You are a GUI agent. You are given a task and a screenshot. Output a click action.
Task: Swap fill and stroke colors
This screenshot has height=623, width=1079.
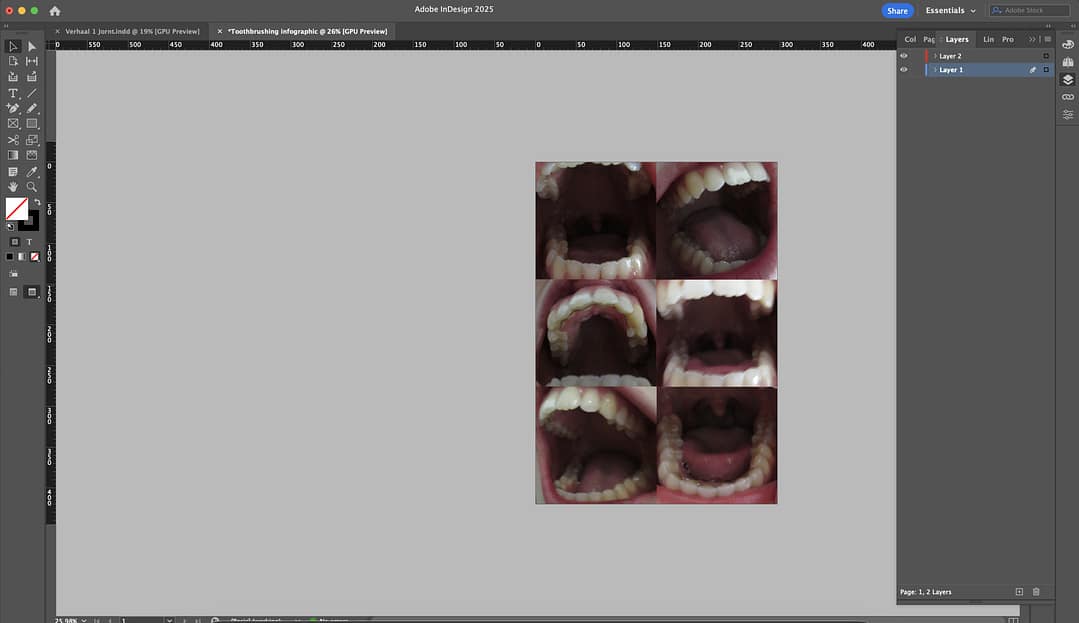(x=37, y=202)
